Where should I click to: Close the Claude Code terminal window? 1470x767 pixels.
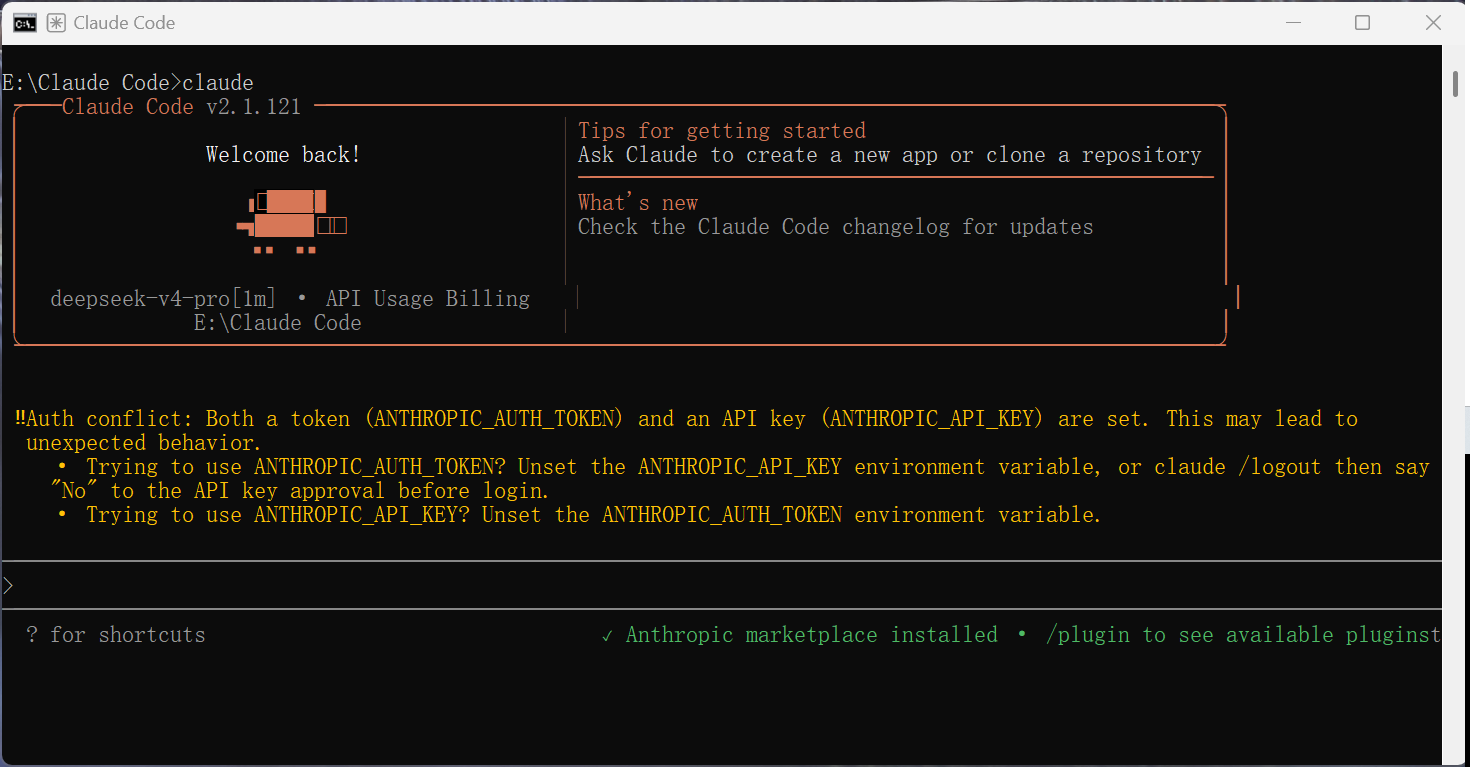click(x=1432, y=23)
